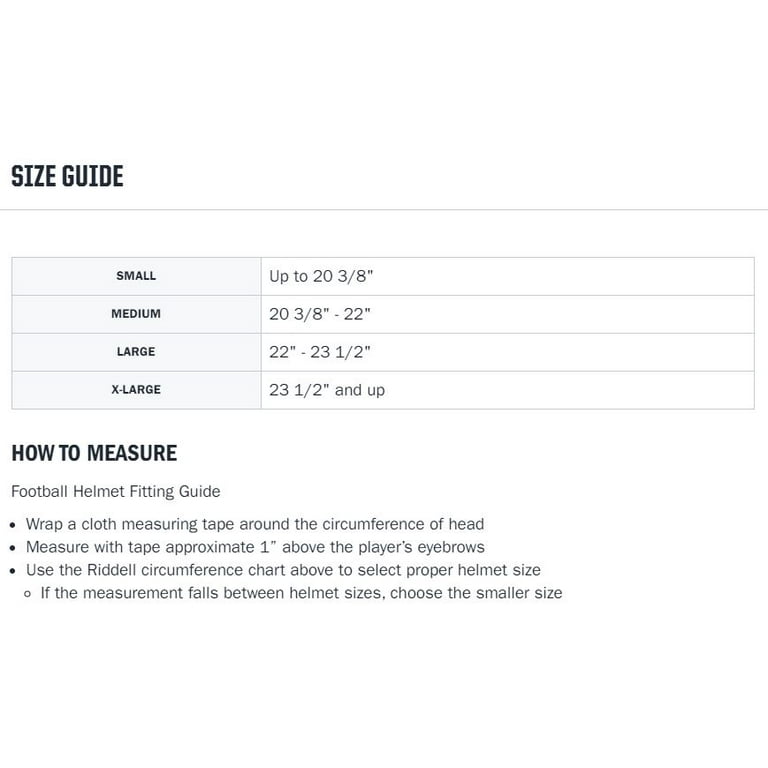Click the 'Measure with tape approximate 1"' instruction

tap(255, 547)
